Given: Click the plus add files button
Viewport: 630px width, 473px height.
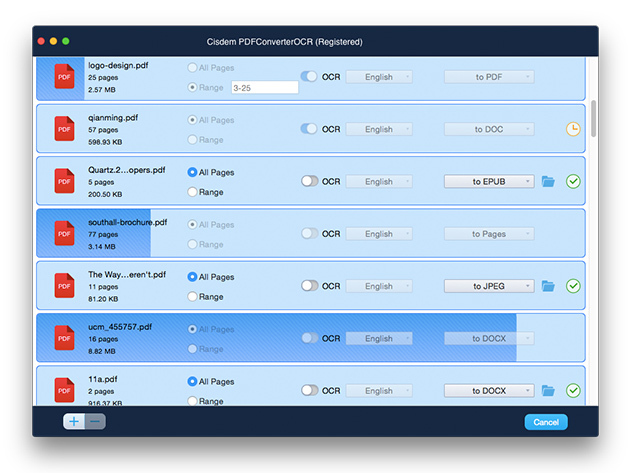Looking at the screenshot, I should [74, 422].
